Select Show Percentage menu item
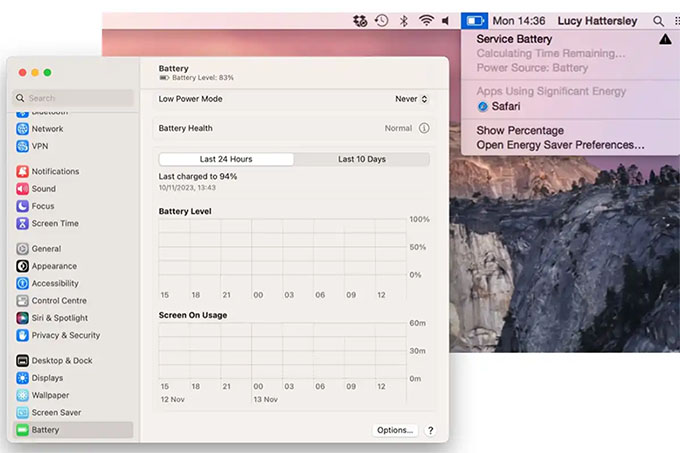680x453 pixels. (520, 131)
